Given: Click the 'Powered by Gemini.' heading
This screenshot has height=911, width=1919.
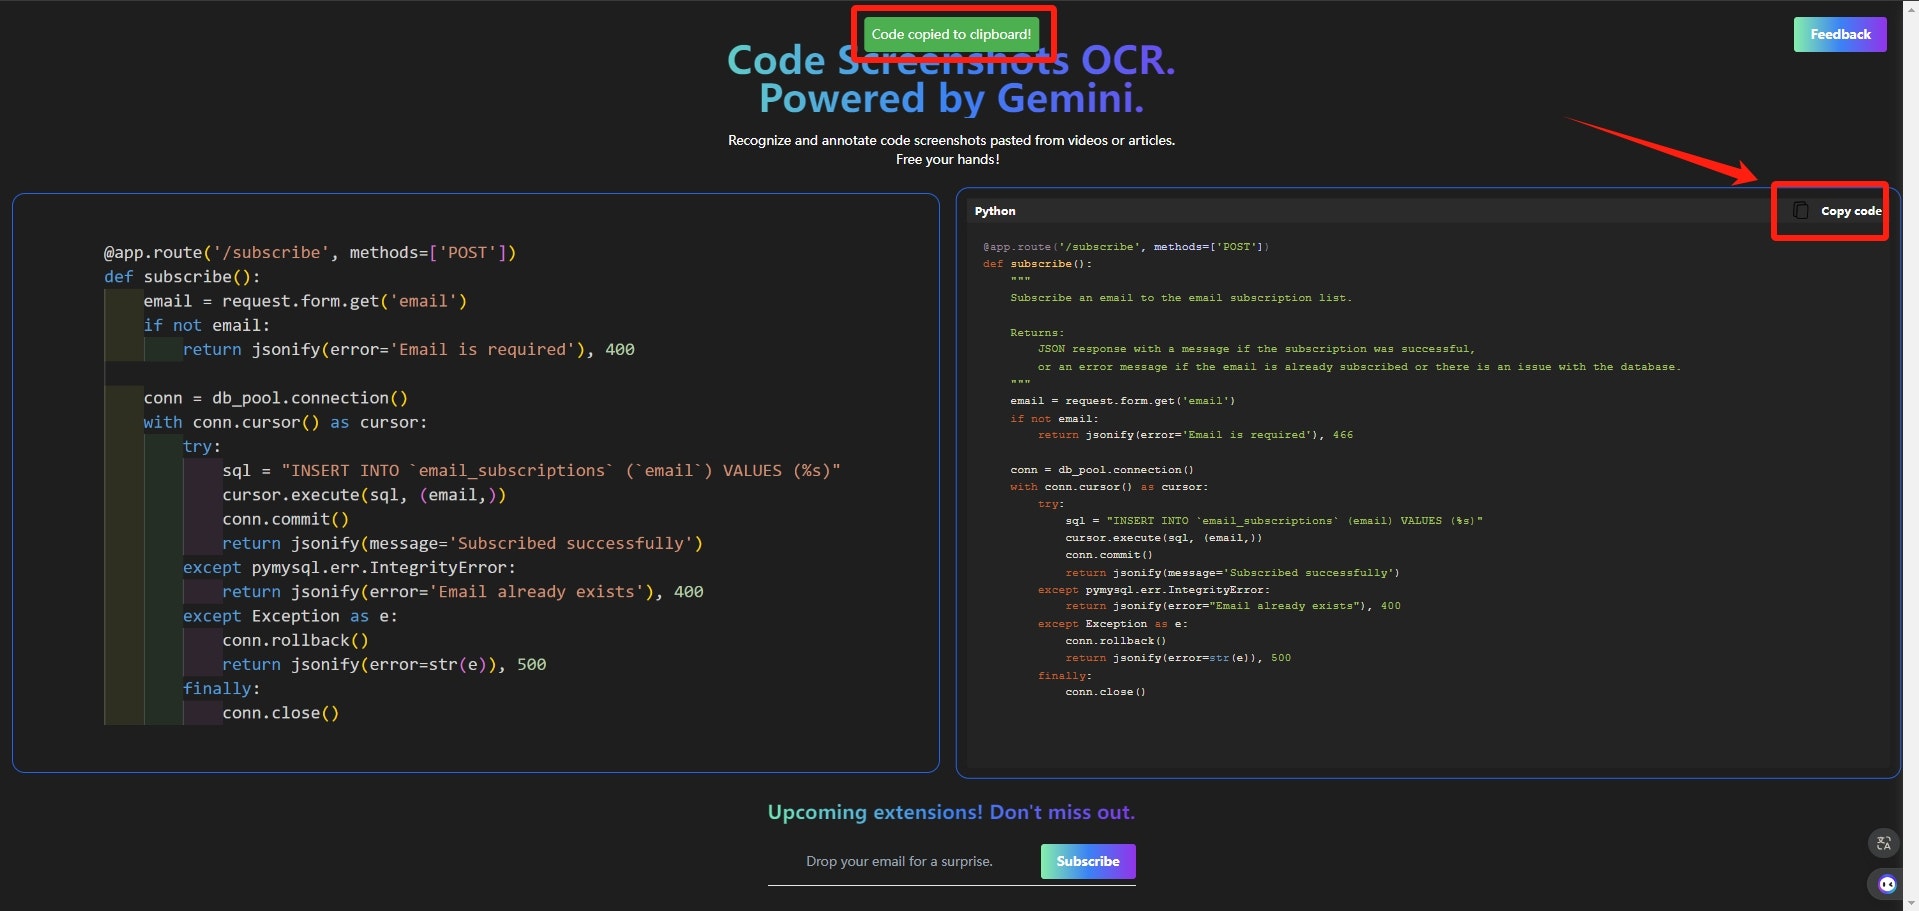Looking at the screenshot, I should click(951, 98).
